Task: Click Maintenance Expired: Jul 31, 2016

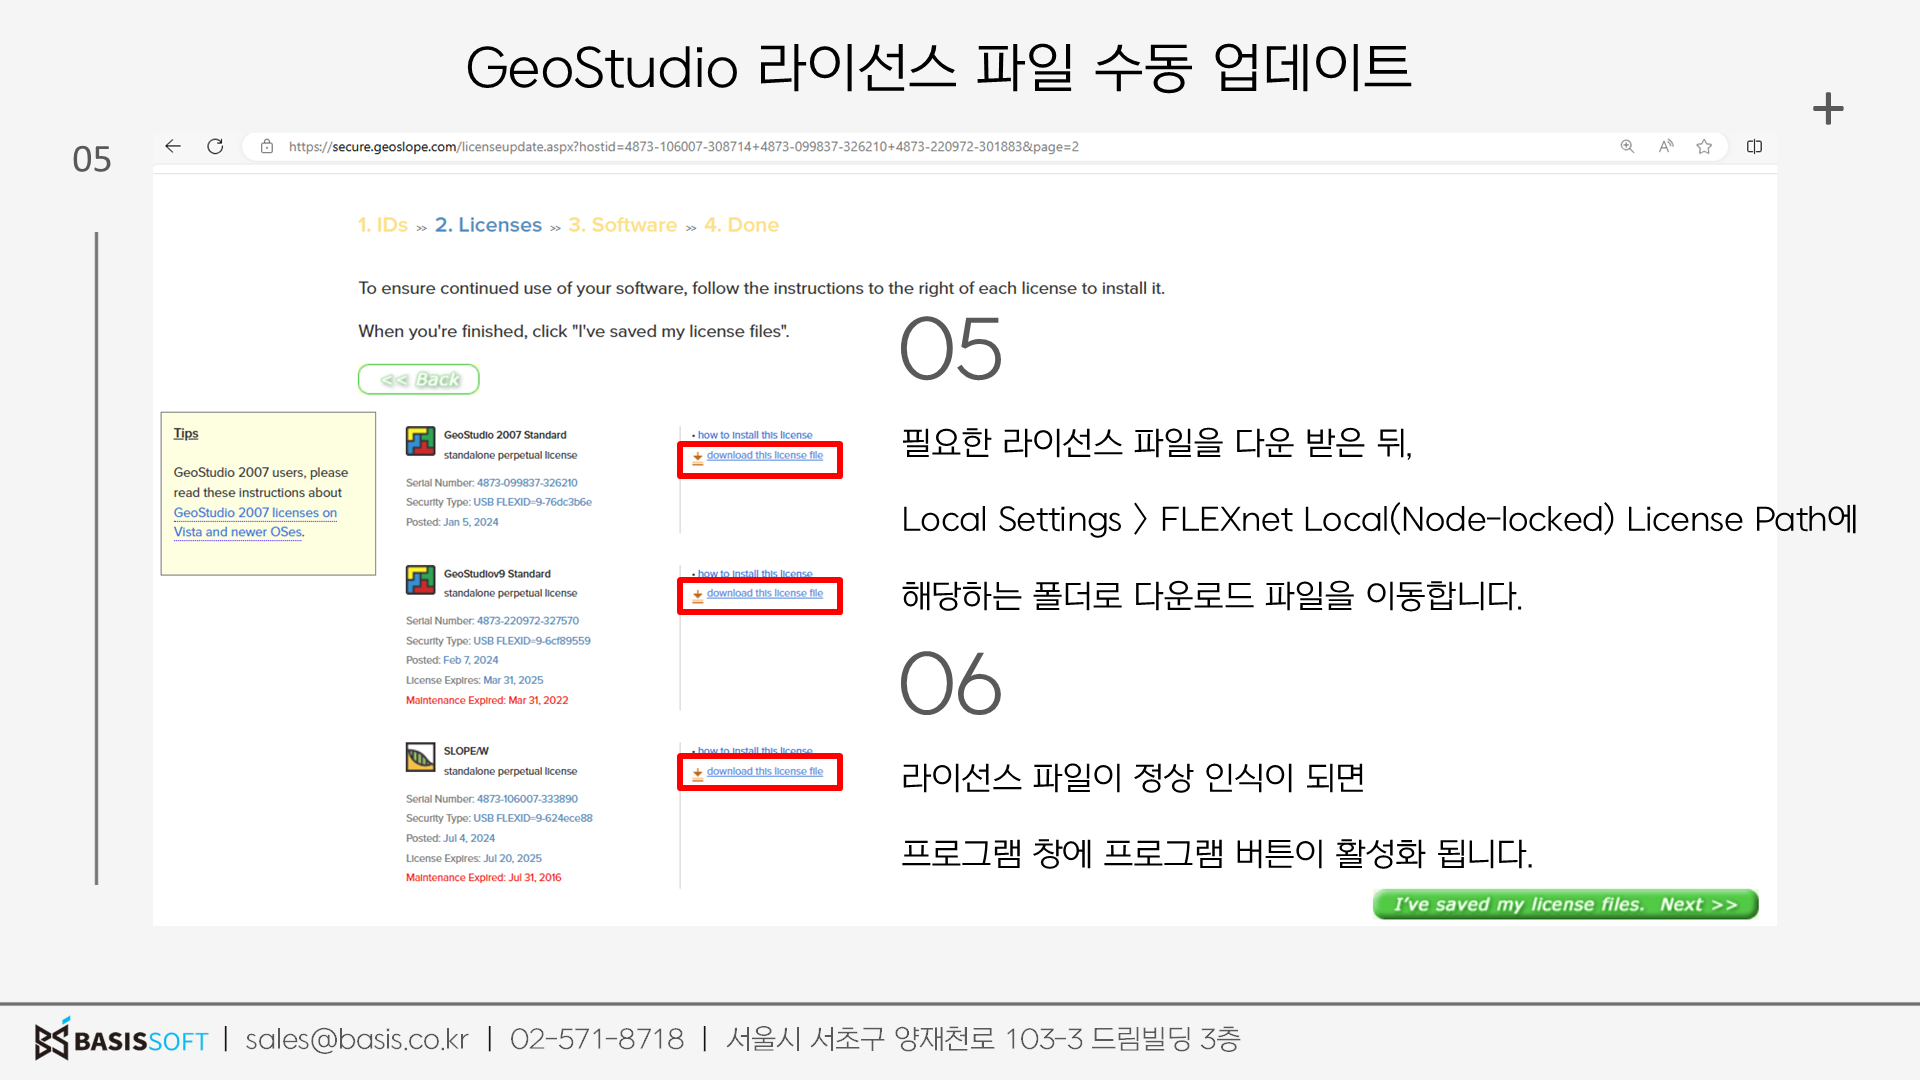Action: [x=483, y=877]
